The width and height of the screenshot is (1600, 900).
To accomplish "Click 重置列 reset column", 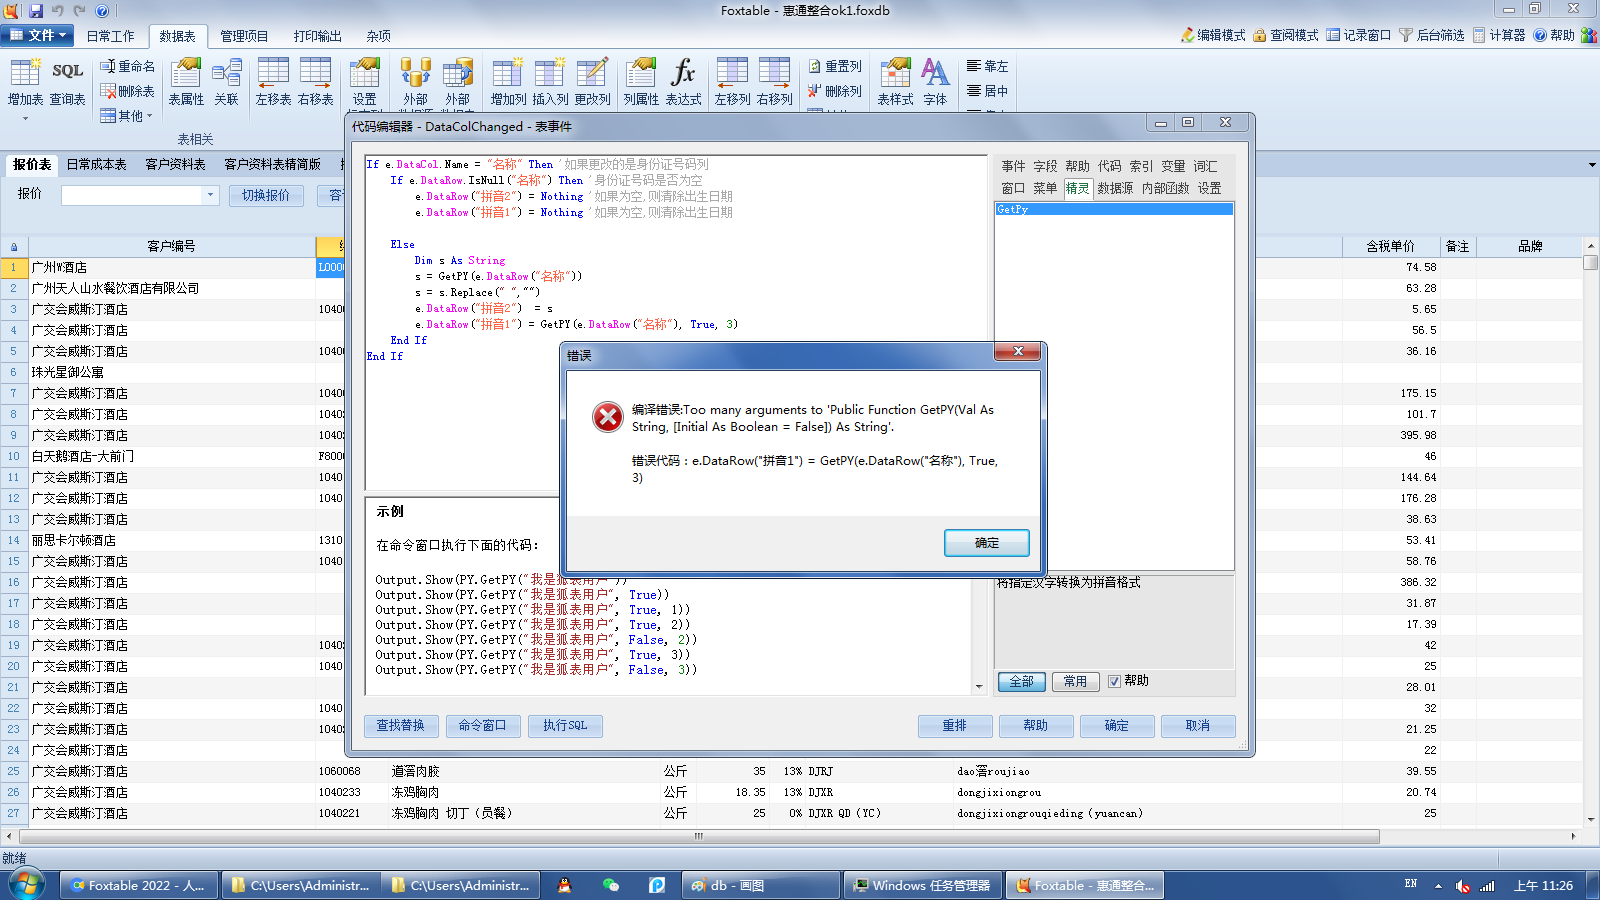I will pyautogui.click(x=835, y=66).
